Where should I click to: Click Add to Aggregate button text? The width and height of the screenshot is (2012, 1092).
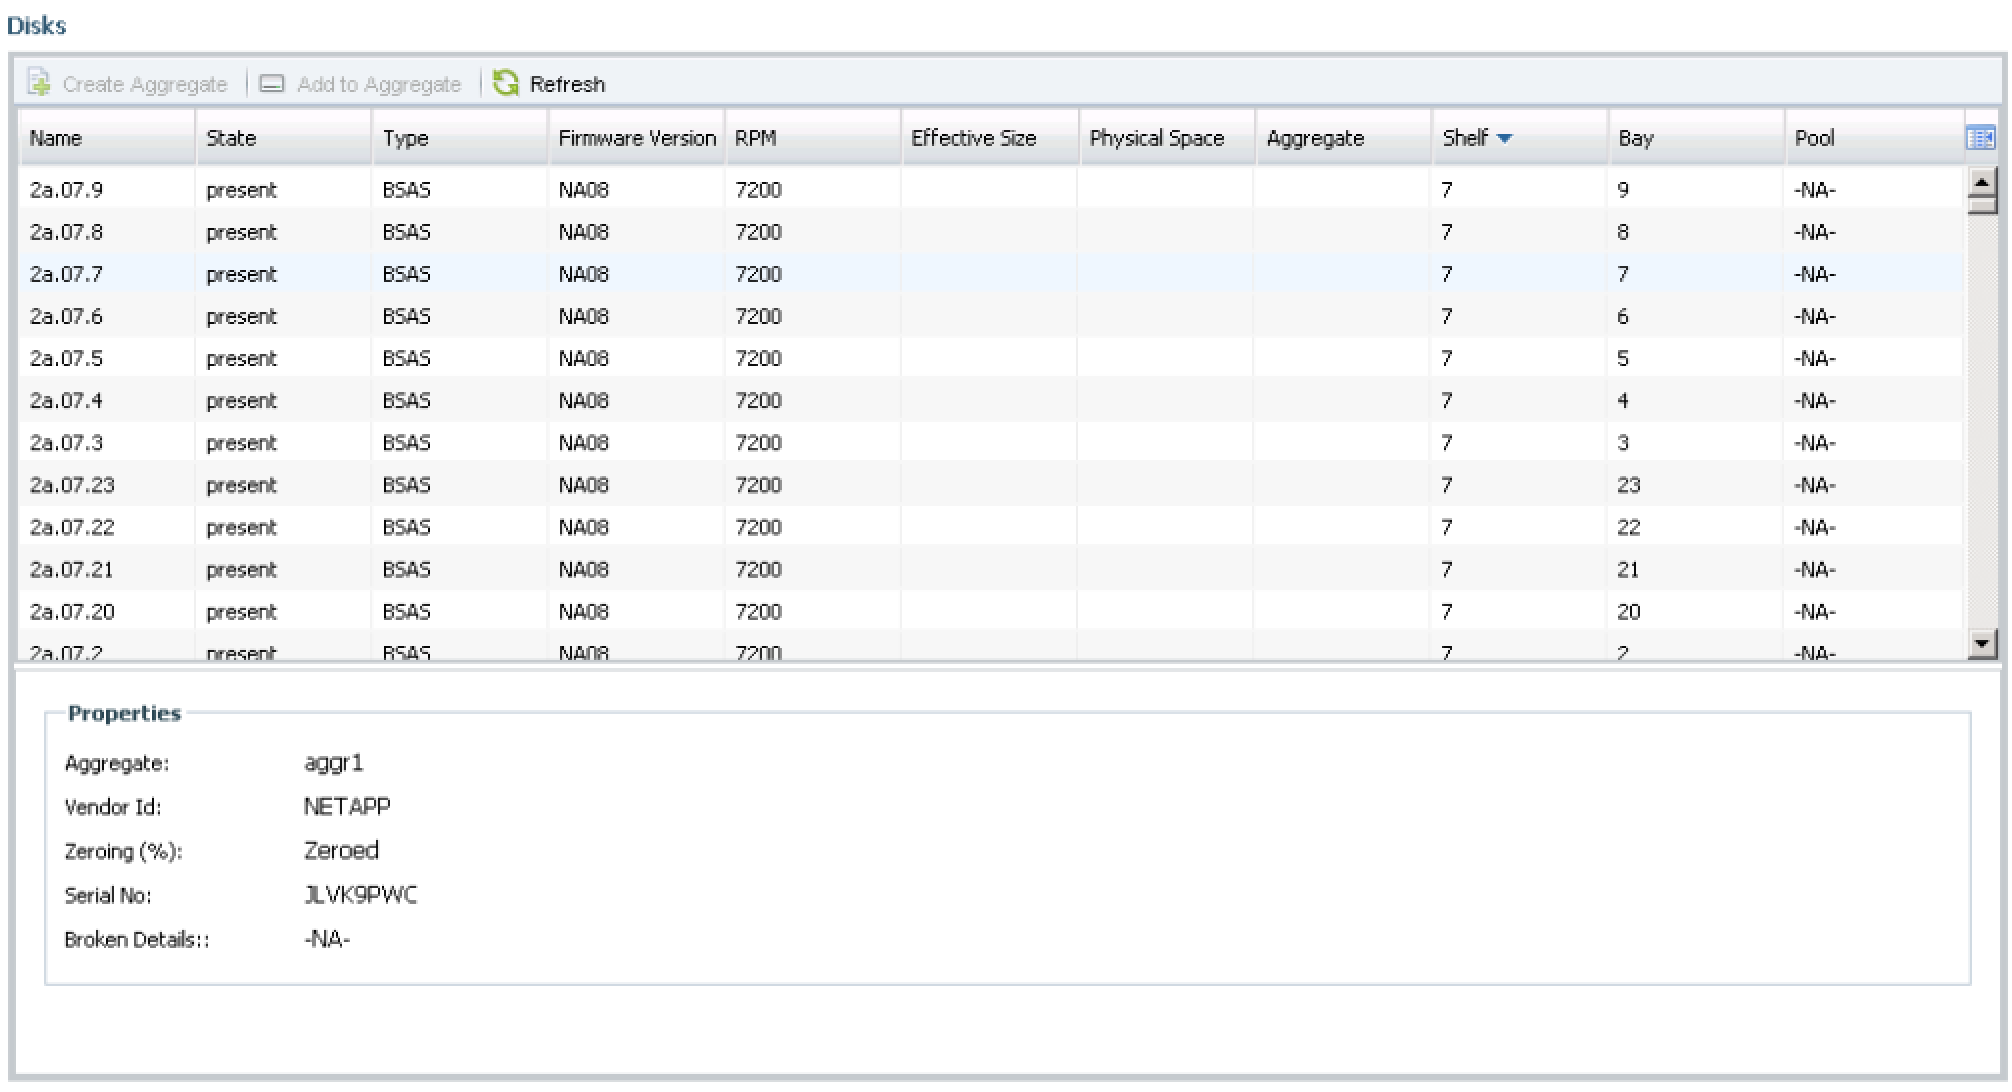click(379, 84)
